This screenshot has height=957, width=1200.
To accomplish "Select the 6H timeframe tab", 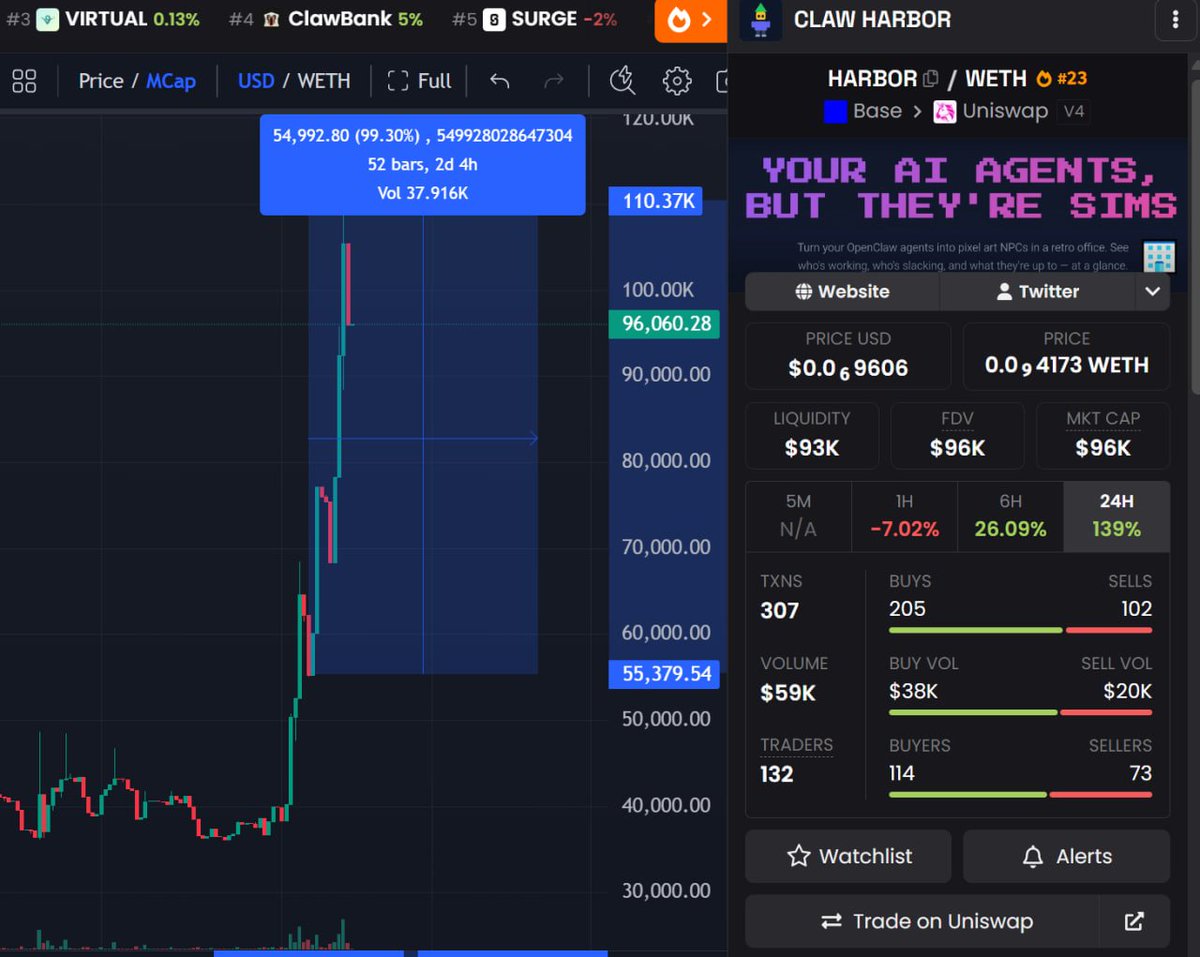I will click(x=1010, y=516).
